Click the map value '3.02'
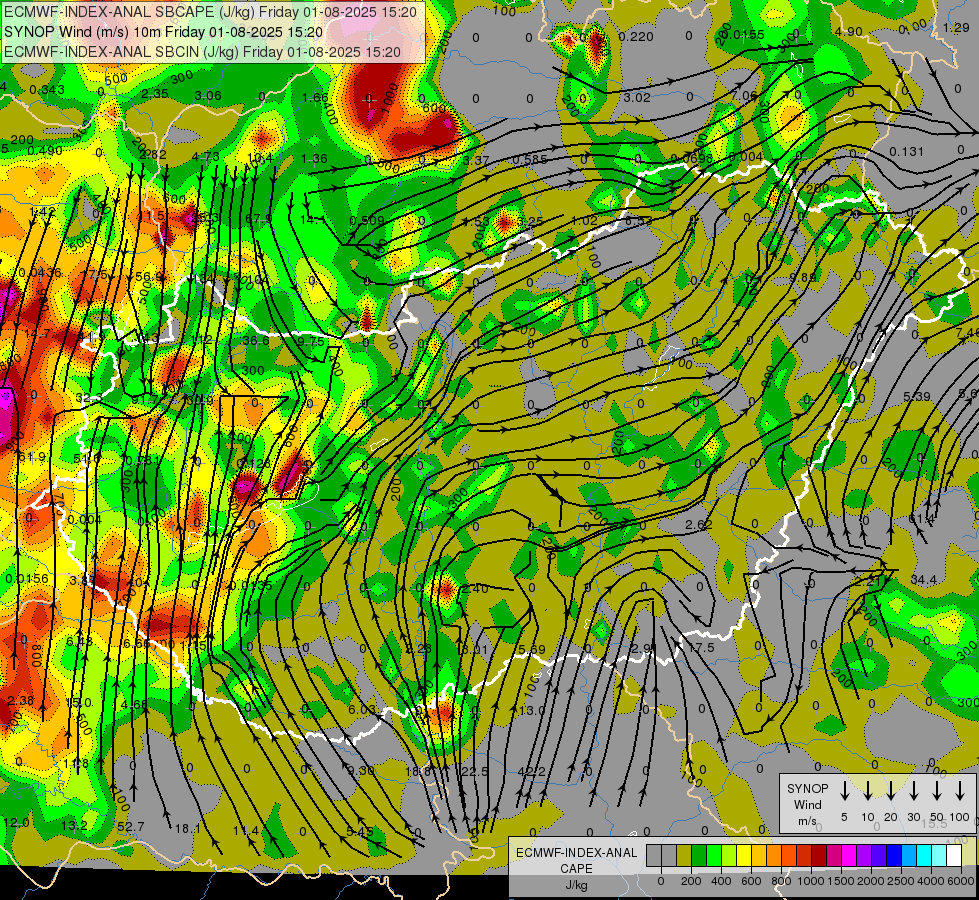The image size is (979, 900). coord(637,97)
